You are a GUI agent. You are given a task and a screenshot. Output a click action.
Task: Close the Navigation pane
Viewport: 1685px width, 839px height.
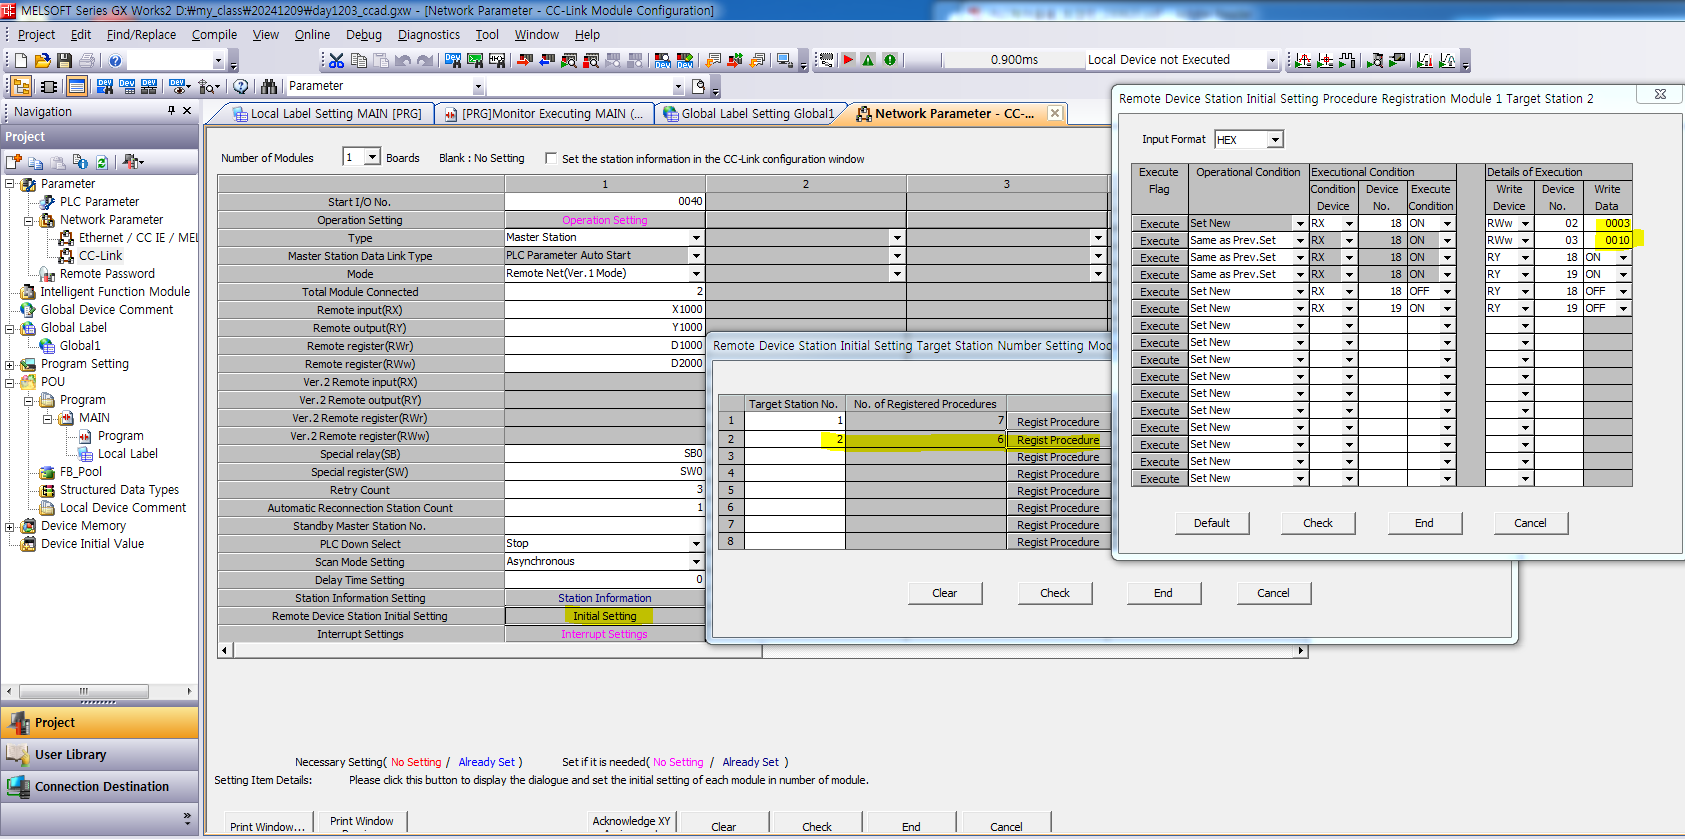pos(187,111)
